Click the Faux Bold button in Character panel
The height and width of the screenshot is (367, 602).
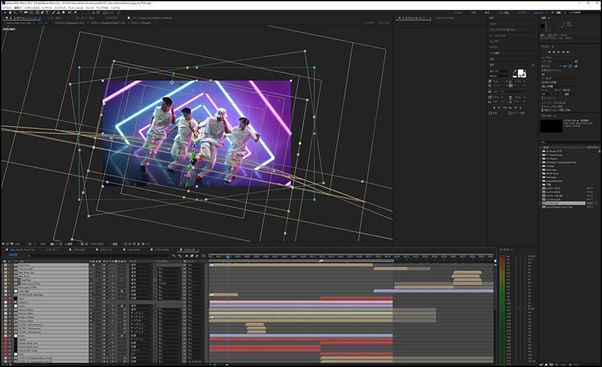tap(495, 108)
